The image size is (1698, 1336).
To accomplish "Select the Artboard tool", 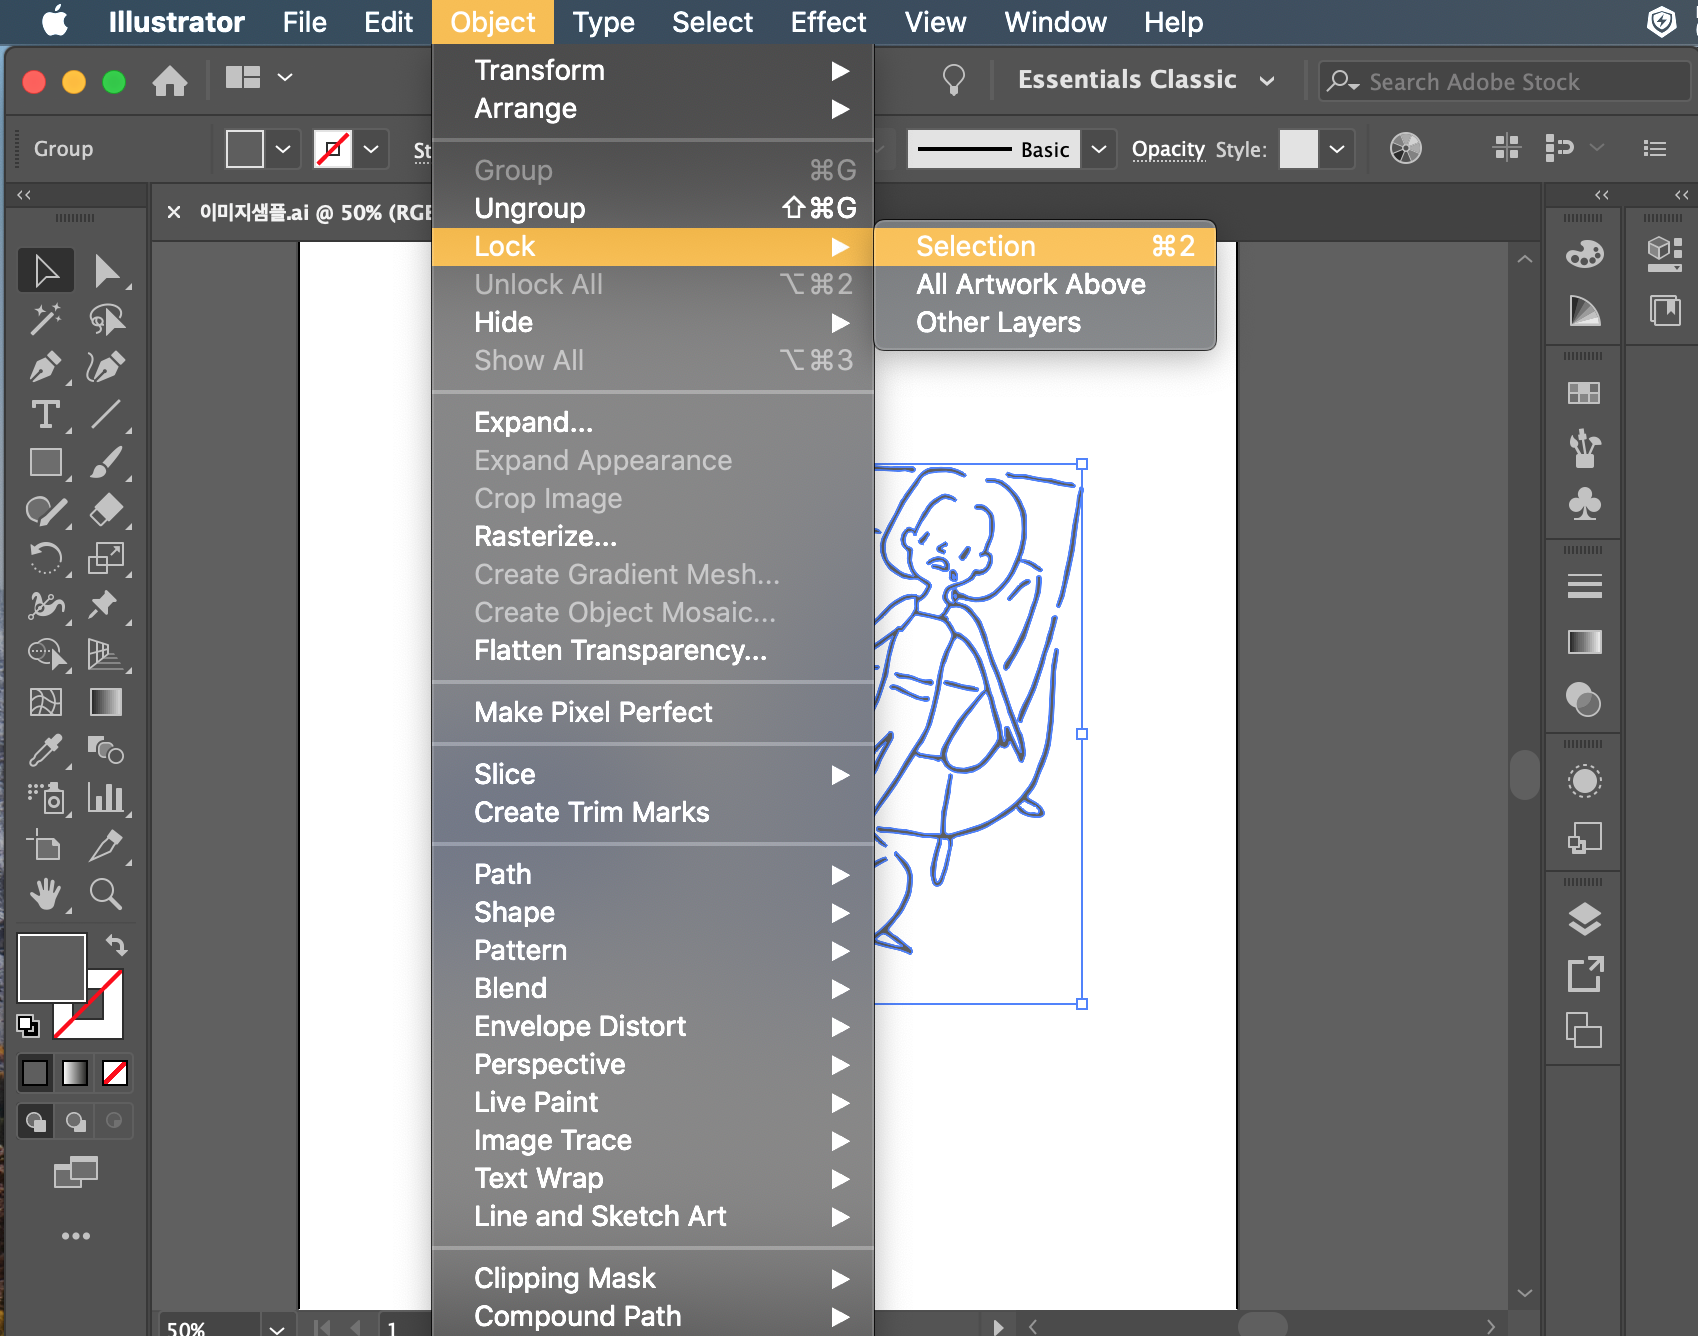I will tap(45, 845).
